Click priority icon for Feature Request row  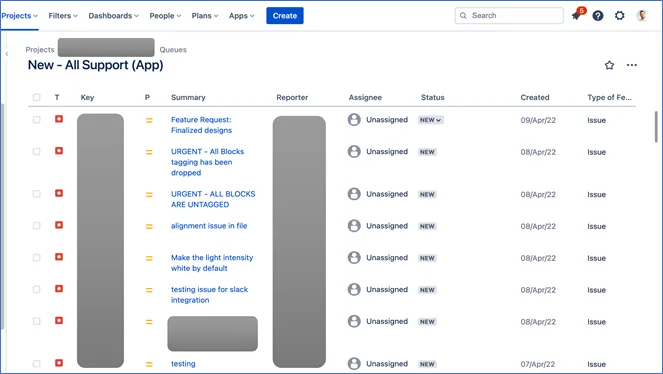149,120
